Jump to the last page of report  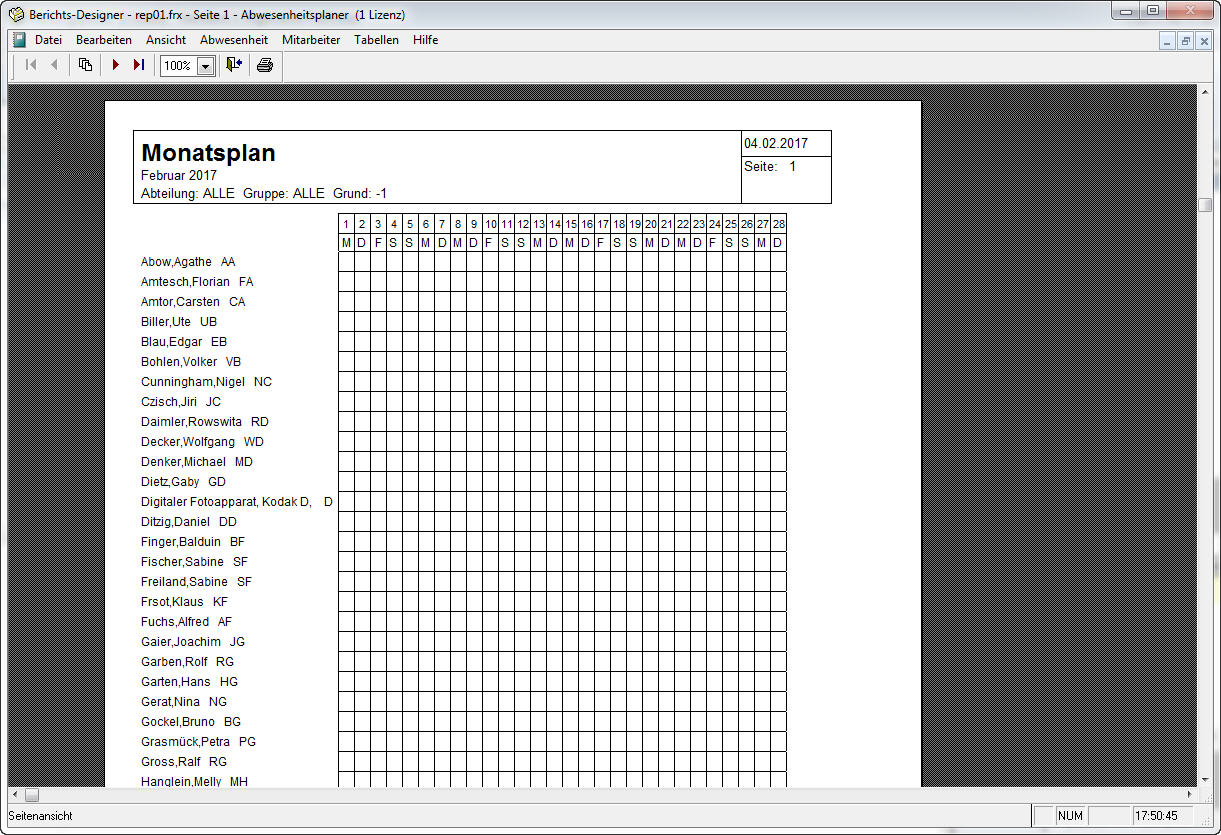(x=139, y=65)
